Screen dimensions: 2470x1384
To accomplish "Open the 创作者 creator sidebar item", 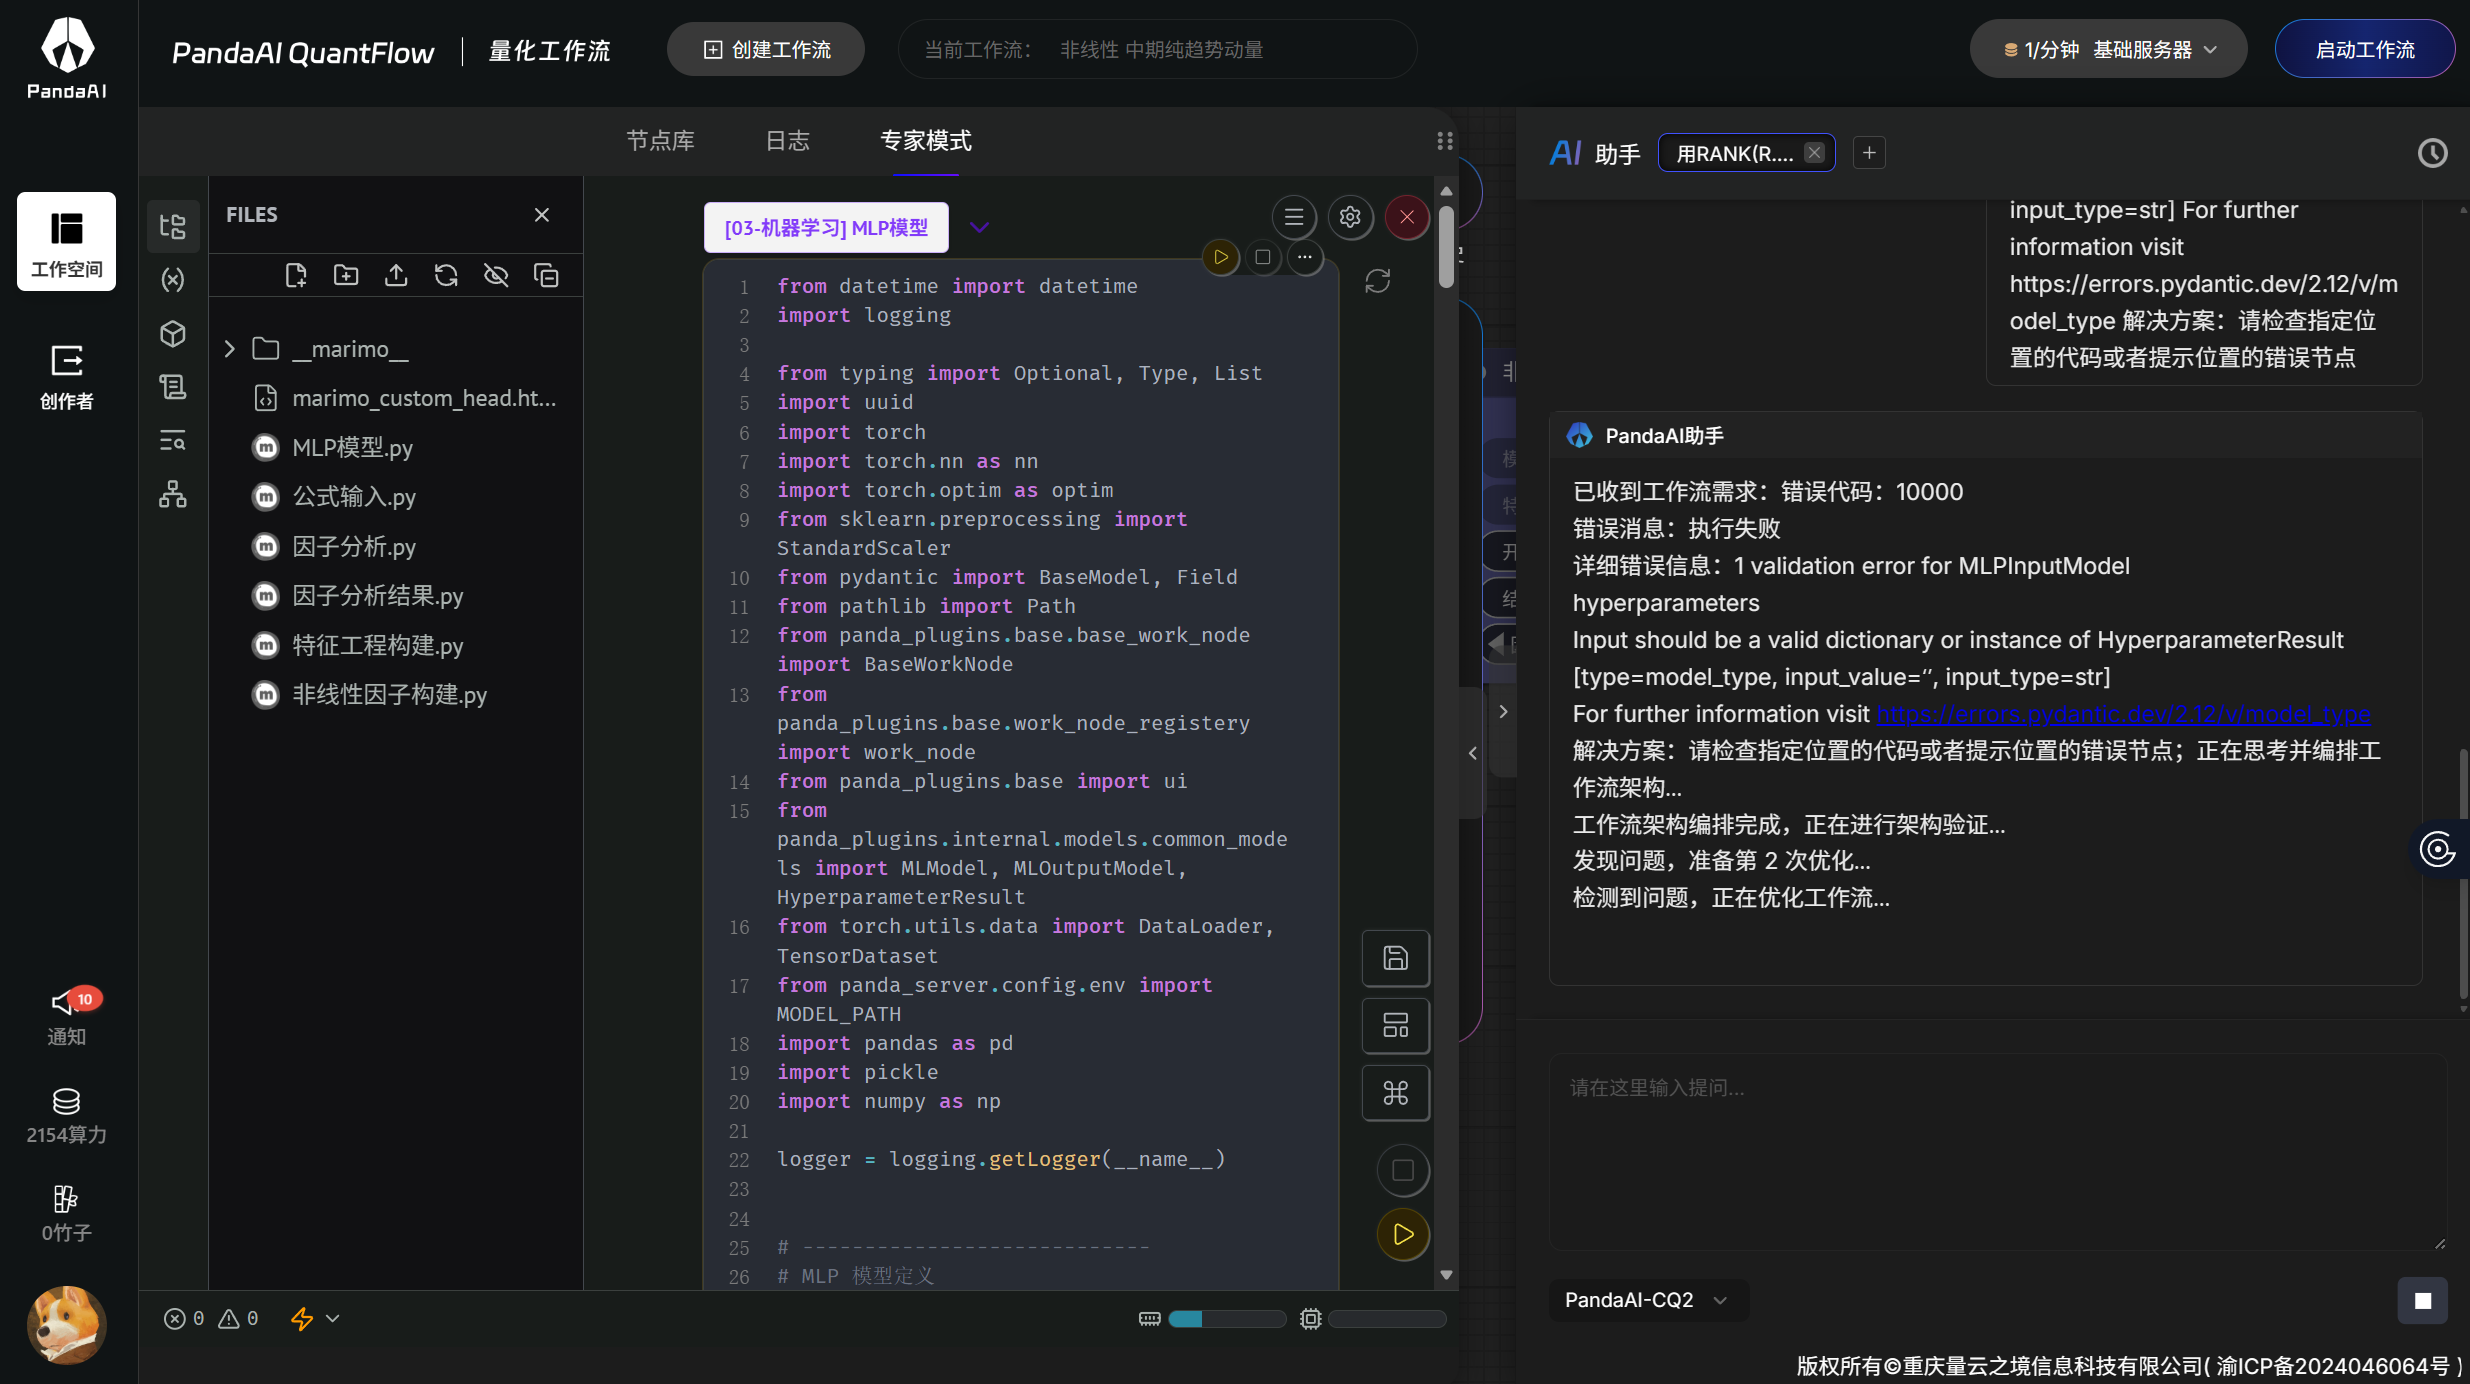I will click(x=66, y=376).
